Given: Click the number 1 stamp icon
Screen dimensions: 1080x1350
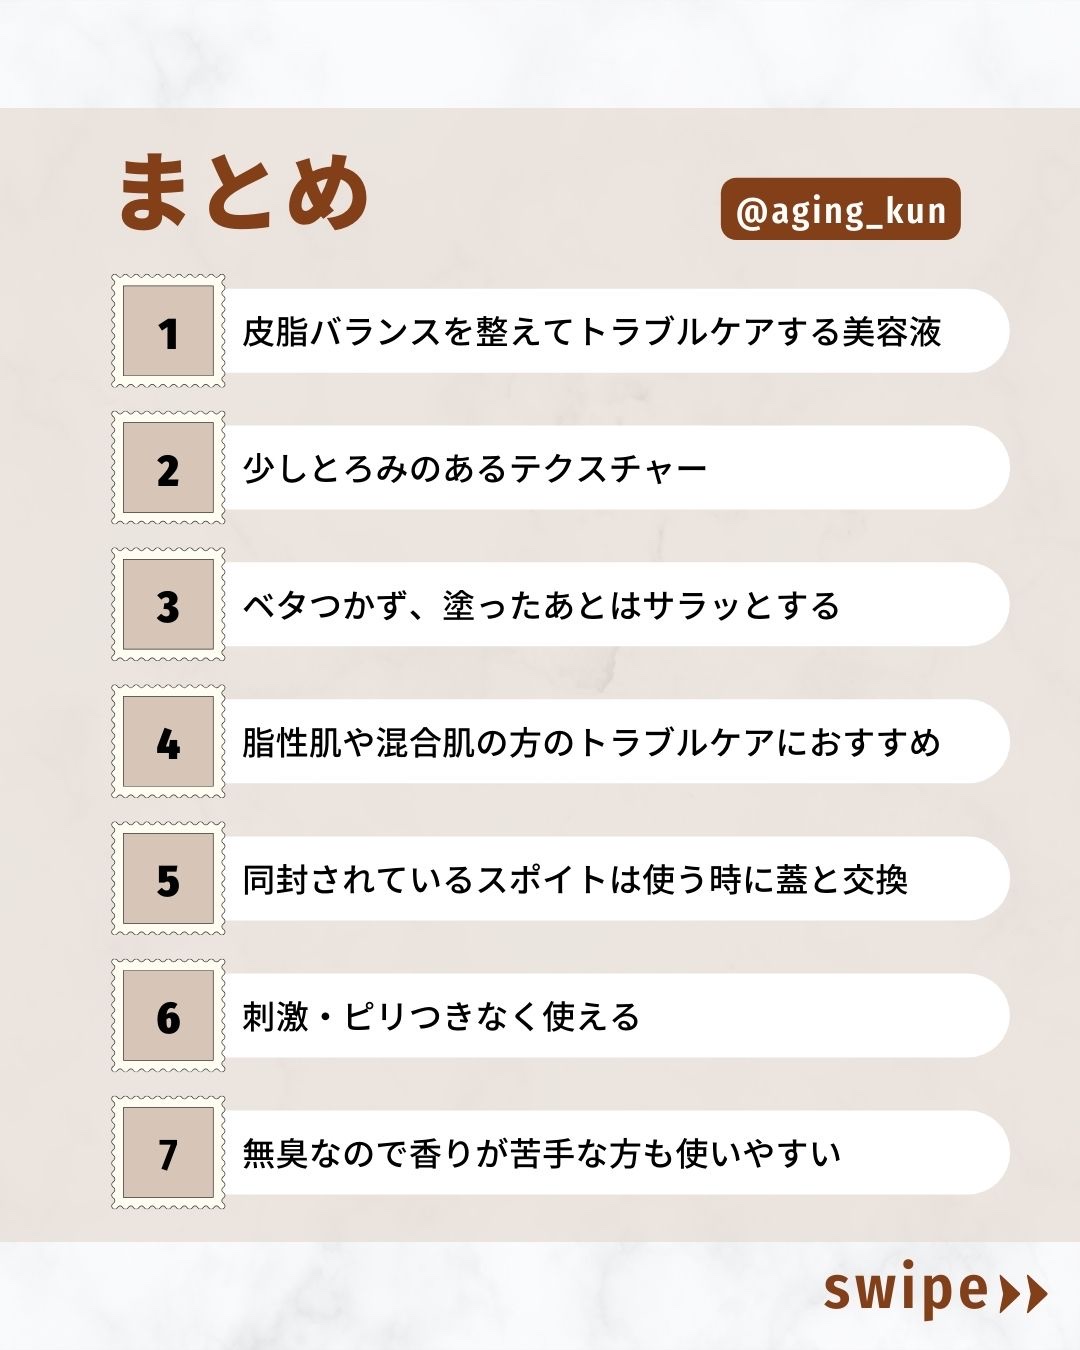Looking at the screenshot, I should tap(168, 331).
